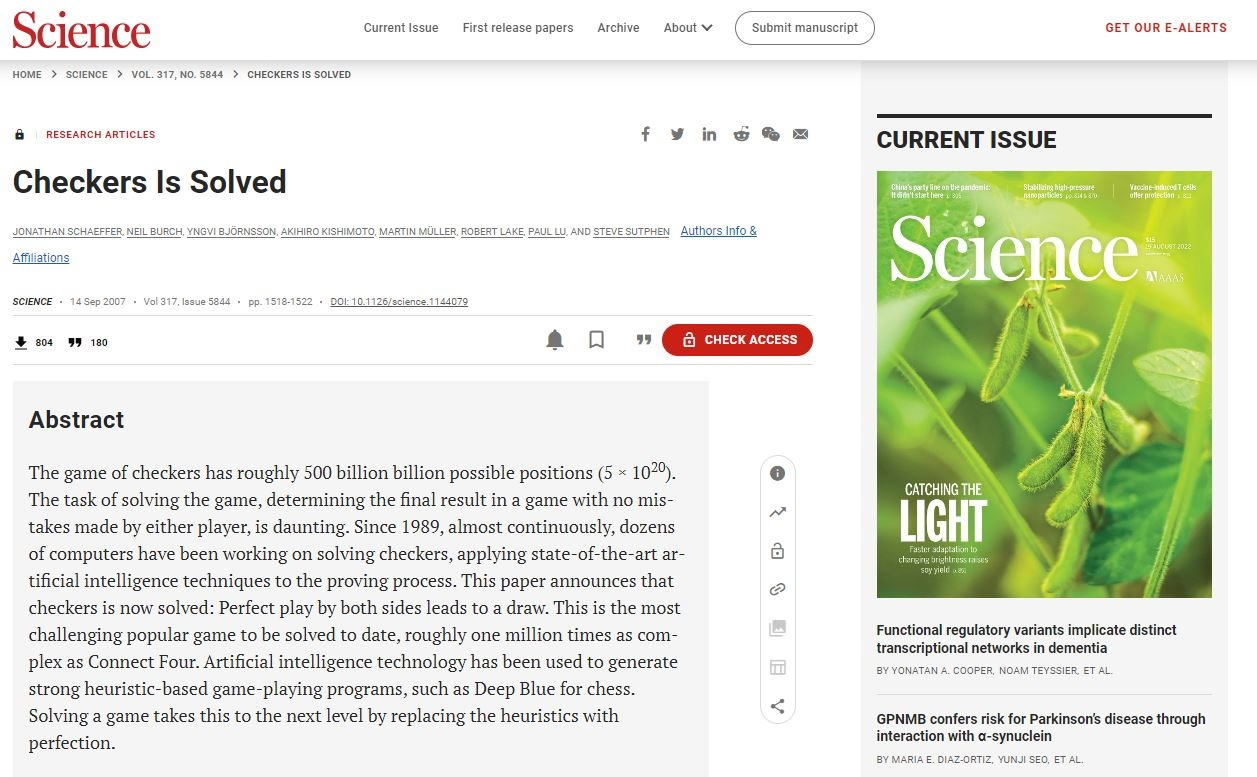Click the red Check Access button
Screen dimensions: 1257x777
pyautogui.click(x=737, y=340)
